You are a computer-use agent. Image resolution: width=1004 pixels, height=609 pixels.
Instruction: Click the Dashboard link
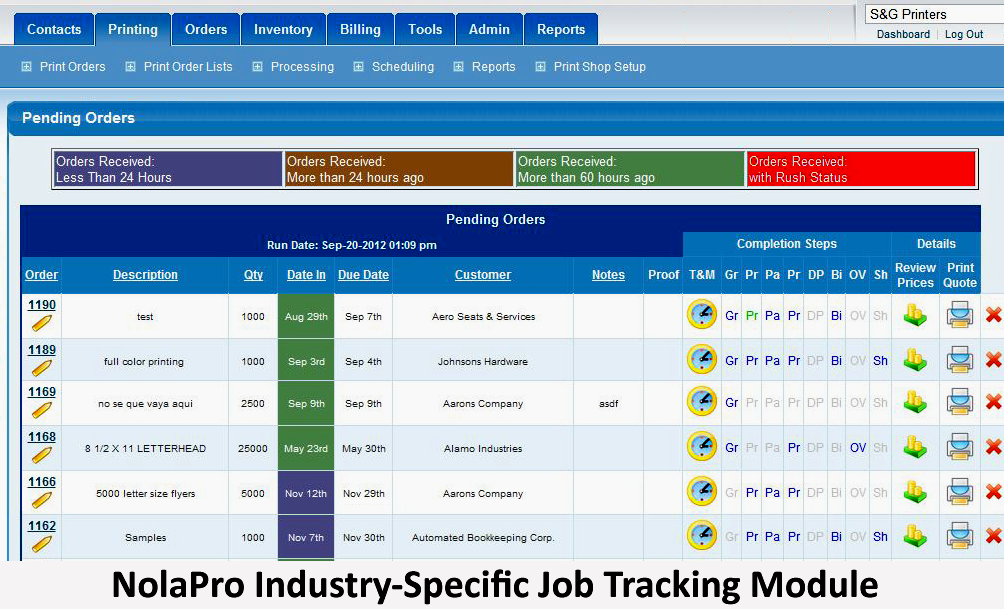[903, 34]
